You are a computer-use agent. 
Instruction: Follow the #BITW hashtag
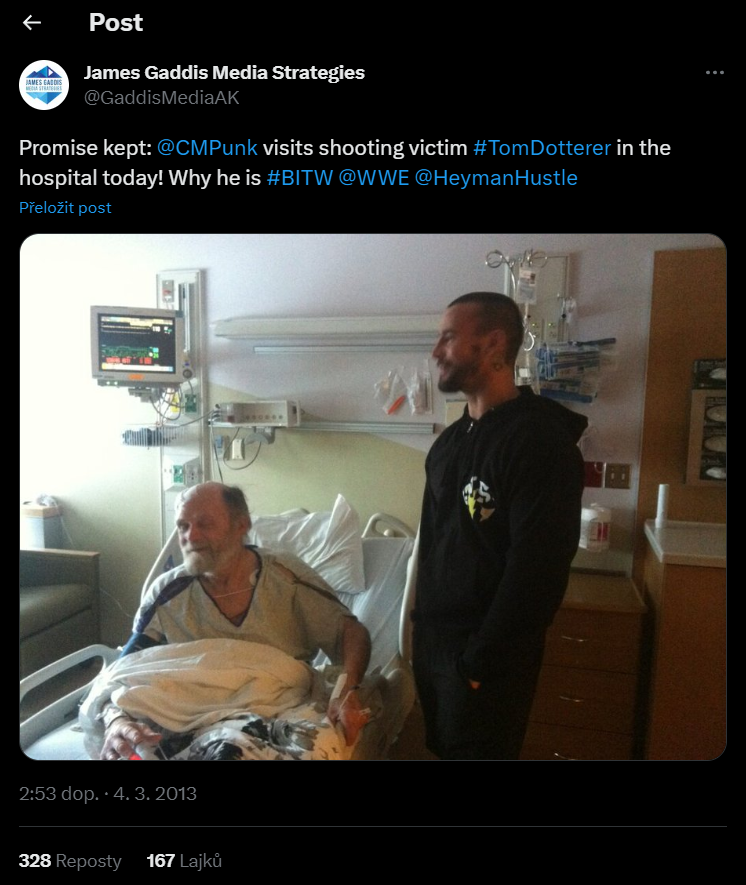300,178
